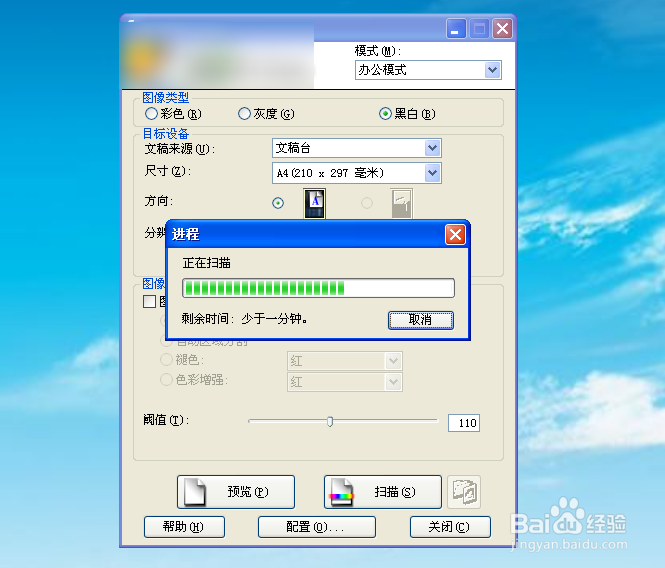Viewport: 665px width, 568px height.
Task: Click the 扫描 scan button
Action: pyautogui.click(x=383, y=492)
